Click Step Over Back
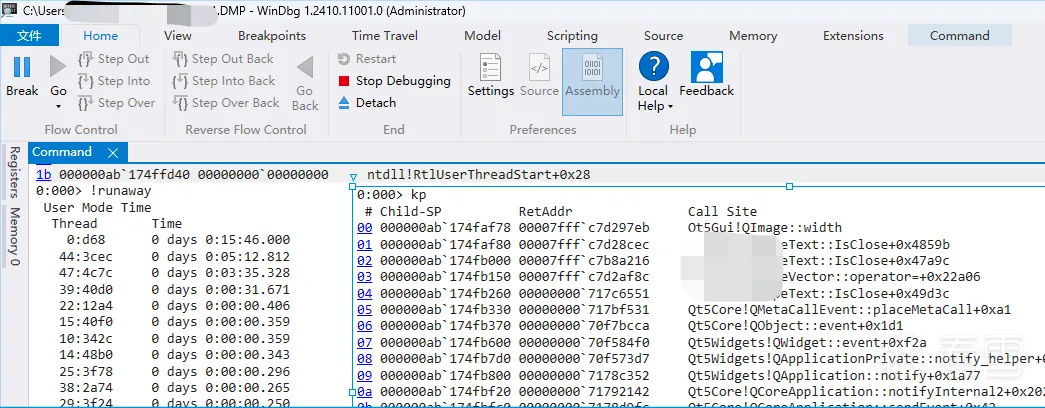The image size is (1045, 408). [226, 103]
